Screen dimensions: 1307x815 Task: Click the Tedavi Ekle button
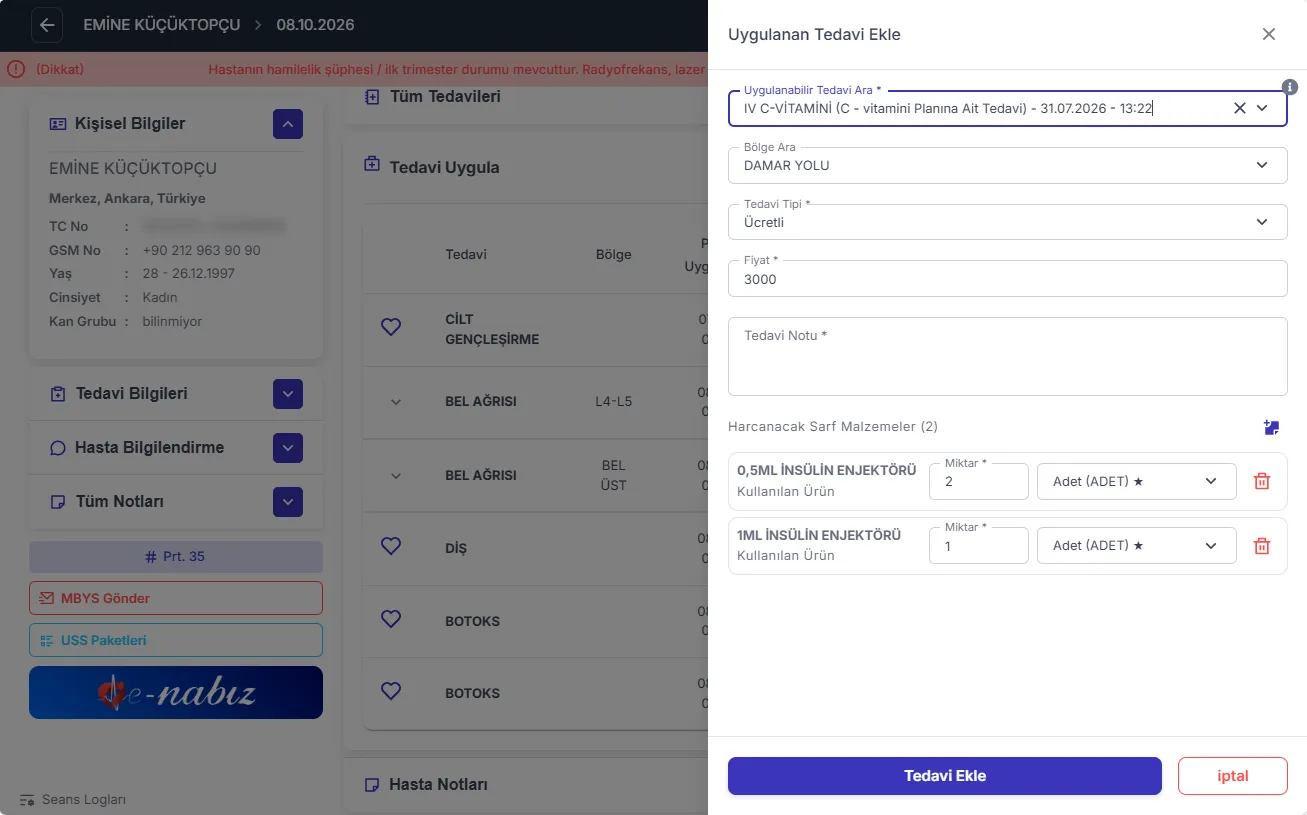[945, 776]
